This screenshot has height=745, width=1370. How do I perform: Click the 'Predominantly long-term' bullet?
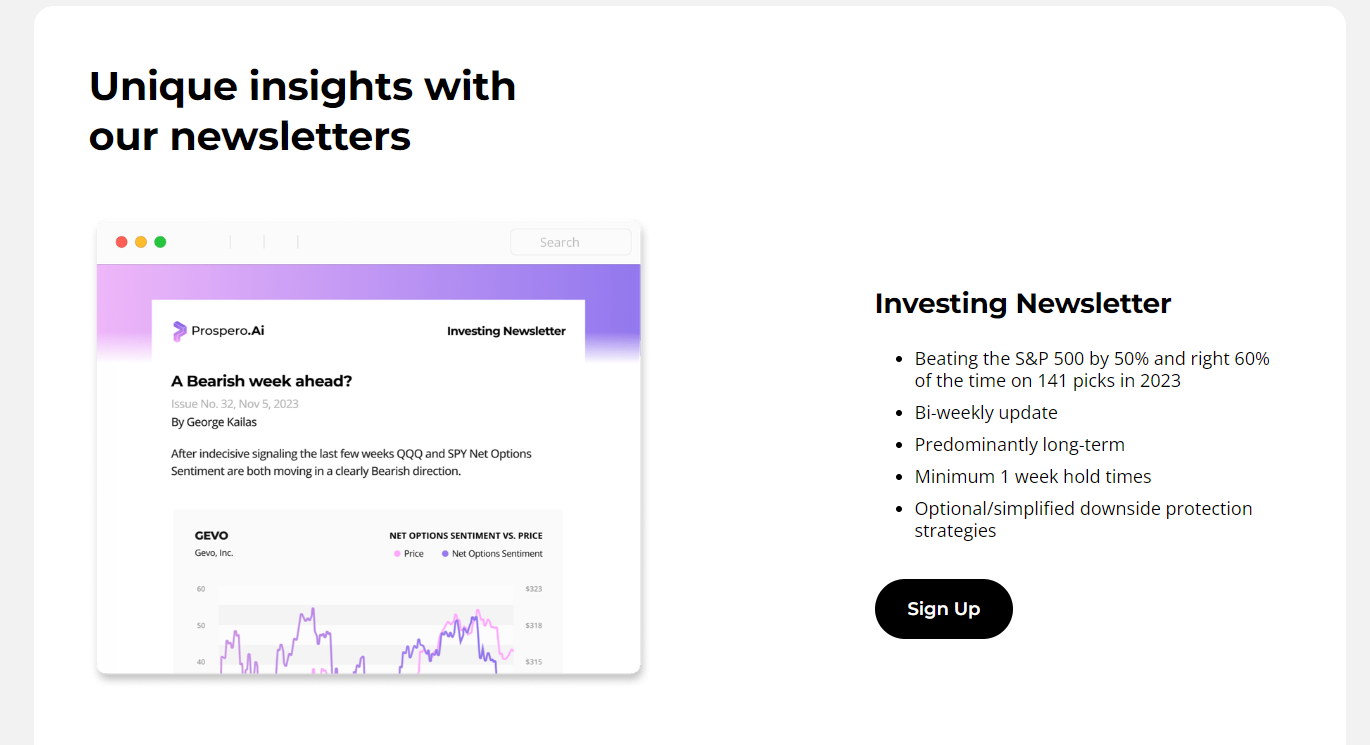(1019, 444)
